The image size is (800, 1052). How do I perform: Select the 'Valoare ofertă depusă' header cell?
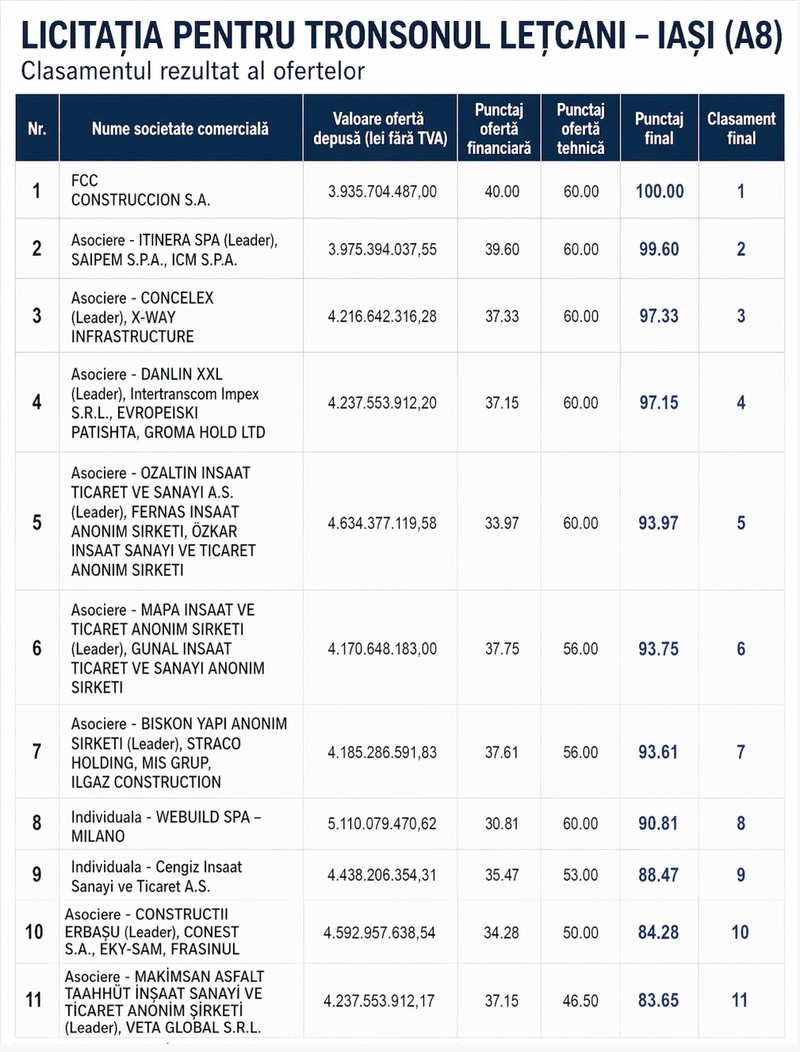coord(380,128)
